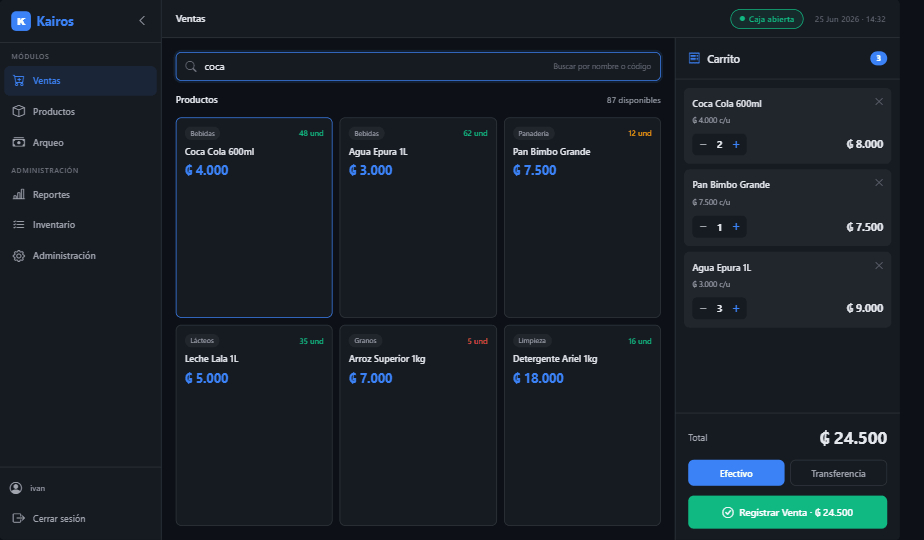
Task: Add Arroz Superior 1kg product card
Action: (418, 425)
